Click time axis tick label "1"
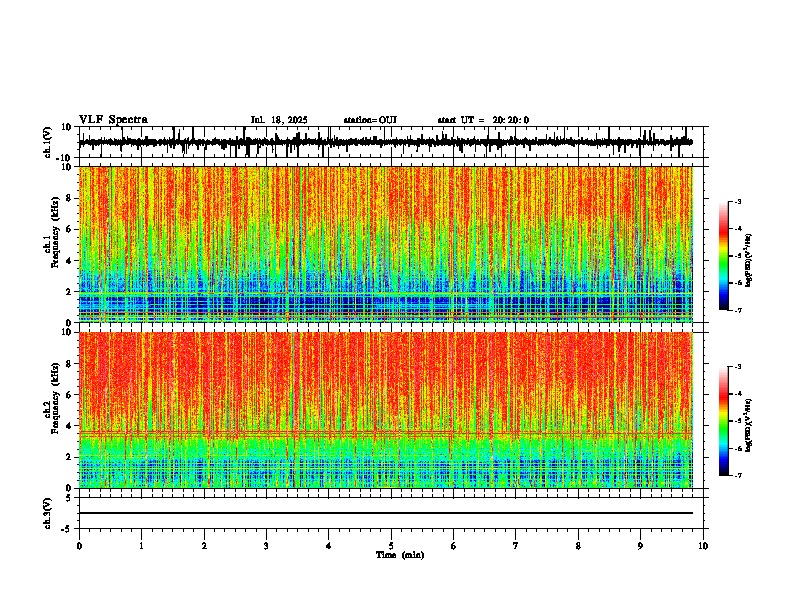The image size is (792, 612). coord(142,546)
